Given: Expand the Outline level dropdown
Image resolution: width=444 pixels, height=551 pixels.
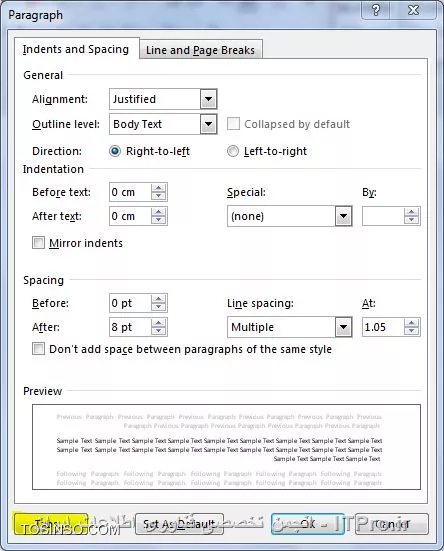Looking at the screenshot, I should pyautogui.click(x=208, y=124).
